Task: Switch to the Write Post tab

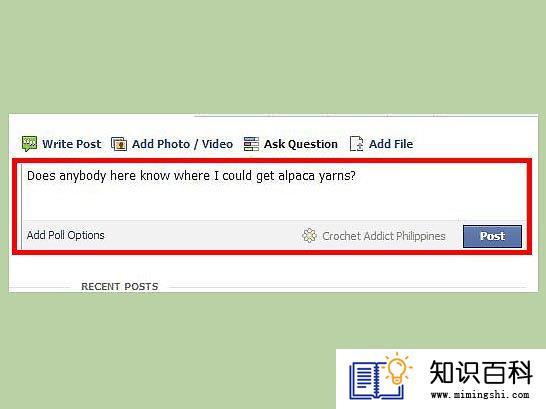Action: tap(71, 144)
